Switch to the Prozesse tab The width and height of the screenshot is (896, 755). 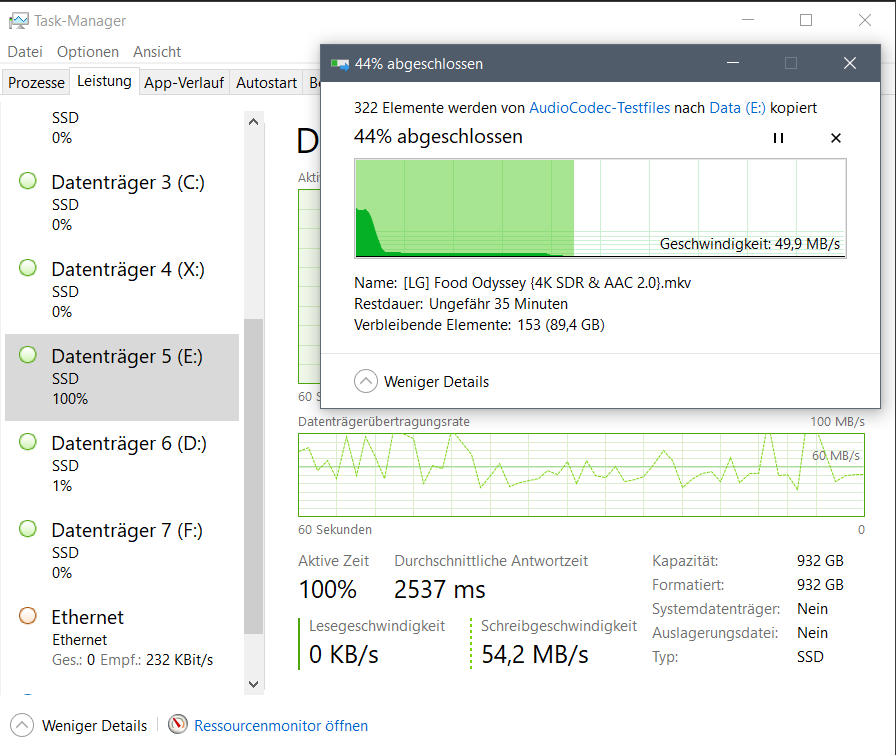point(36,83)
